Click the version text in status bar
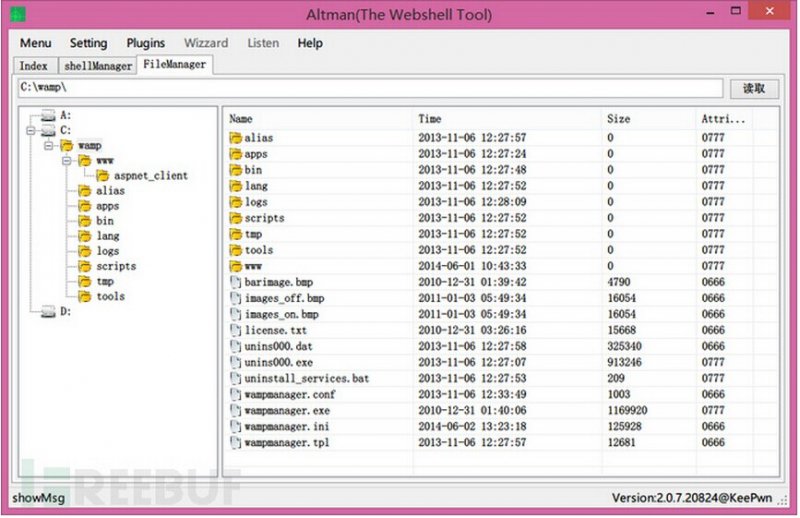 pyautogui.click(x=692, y=499)
